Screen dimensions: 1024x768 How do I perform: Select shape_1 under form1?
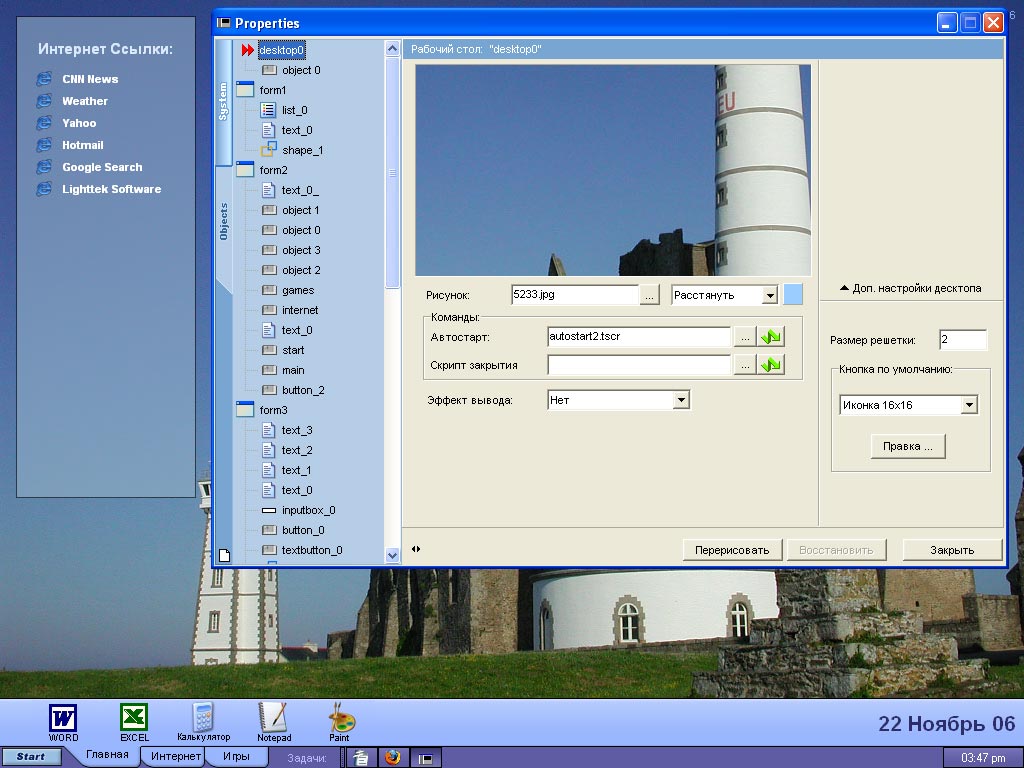302,150
